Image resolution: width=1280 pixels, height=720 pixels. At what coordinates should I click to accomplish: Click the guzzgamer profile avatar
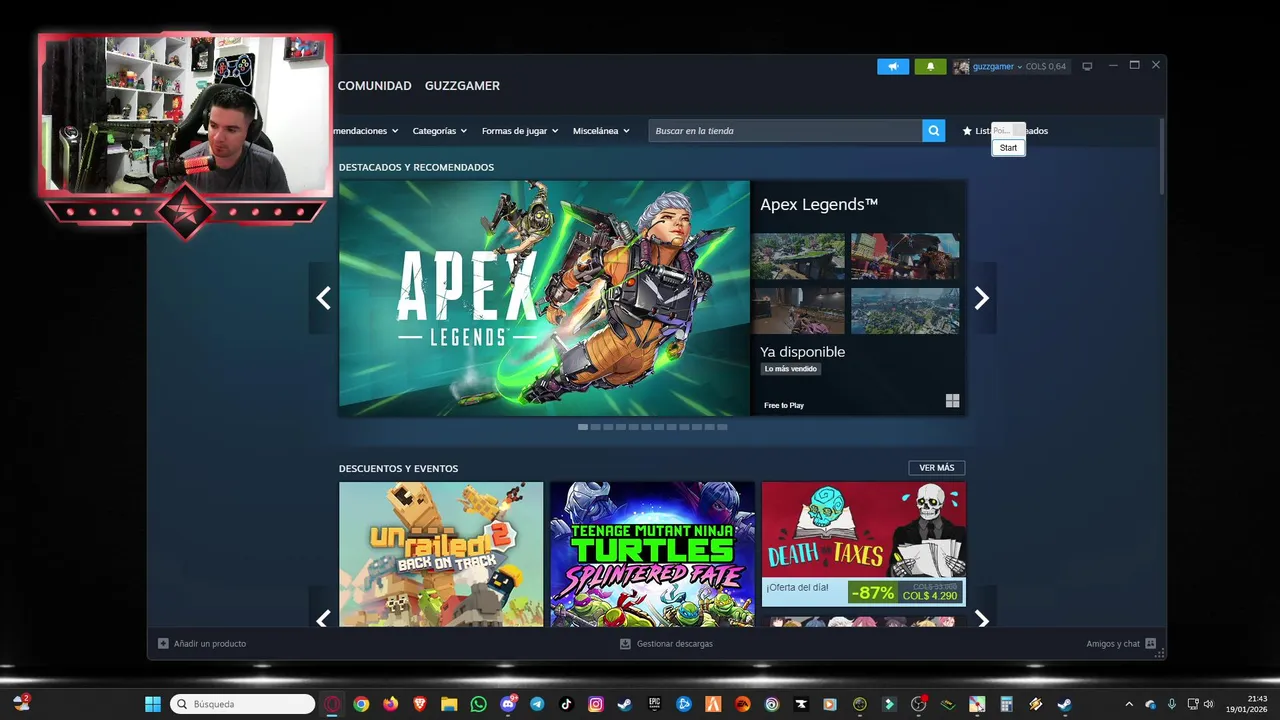961,67
